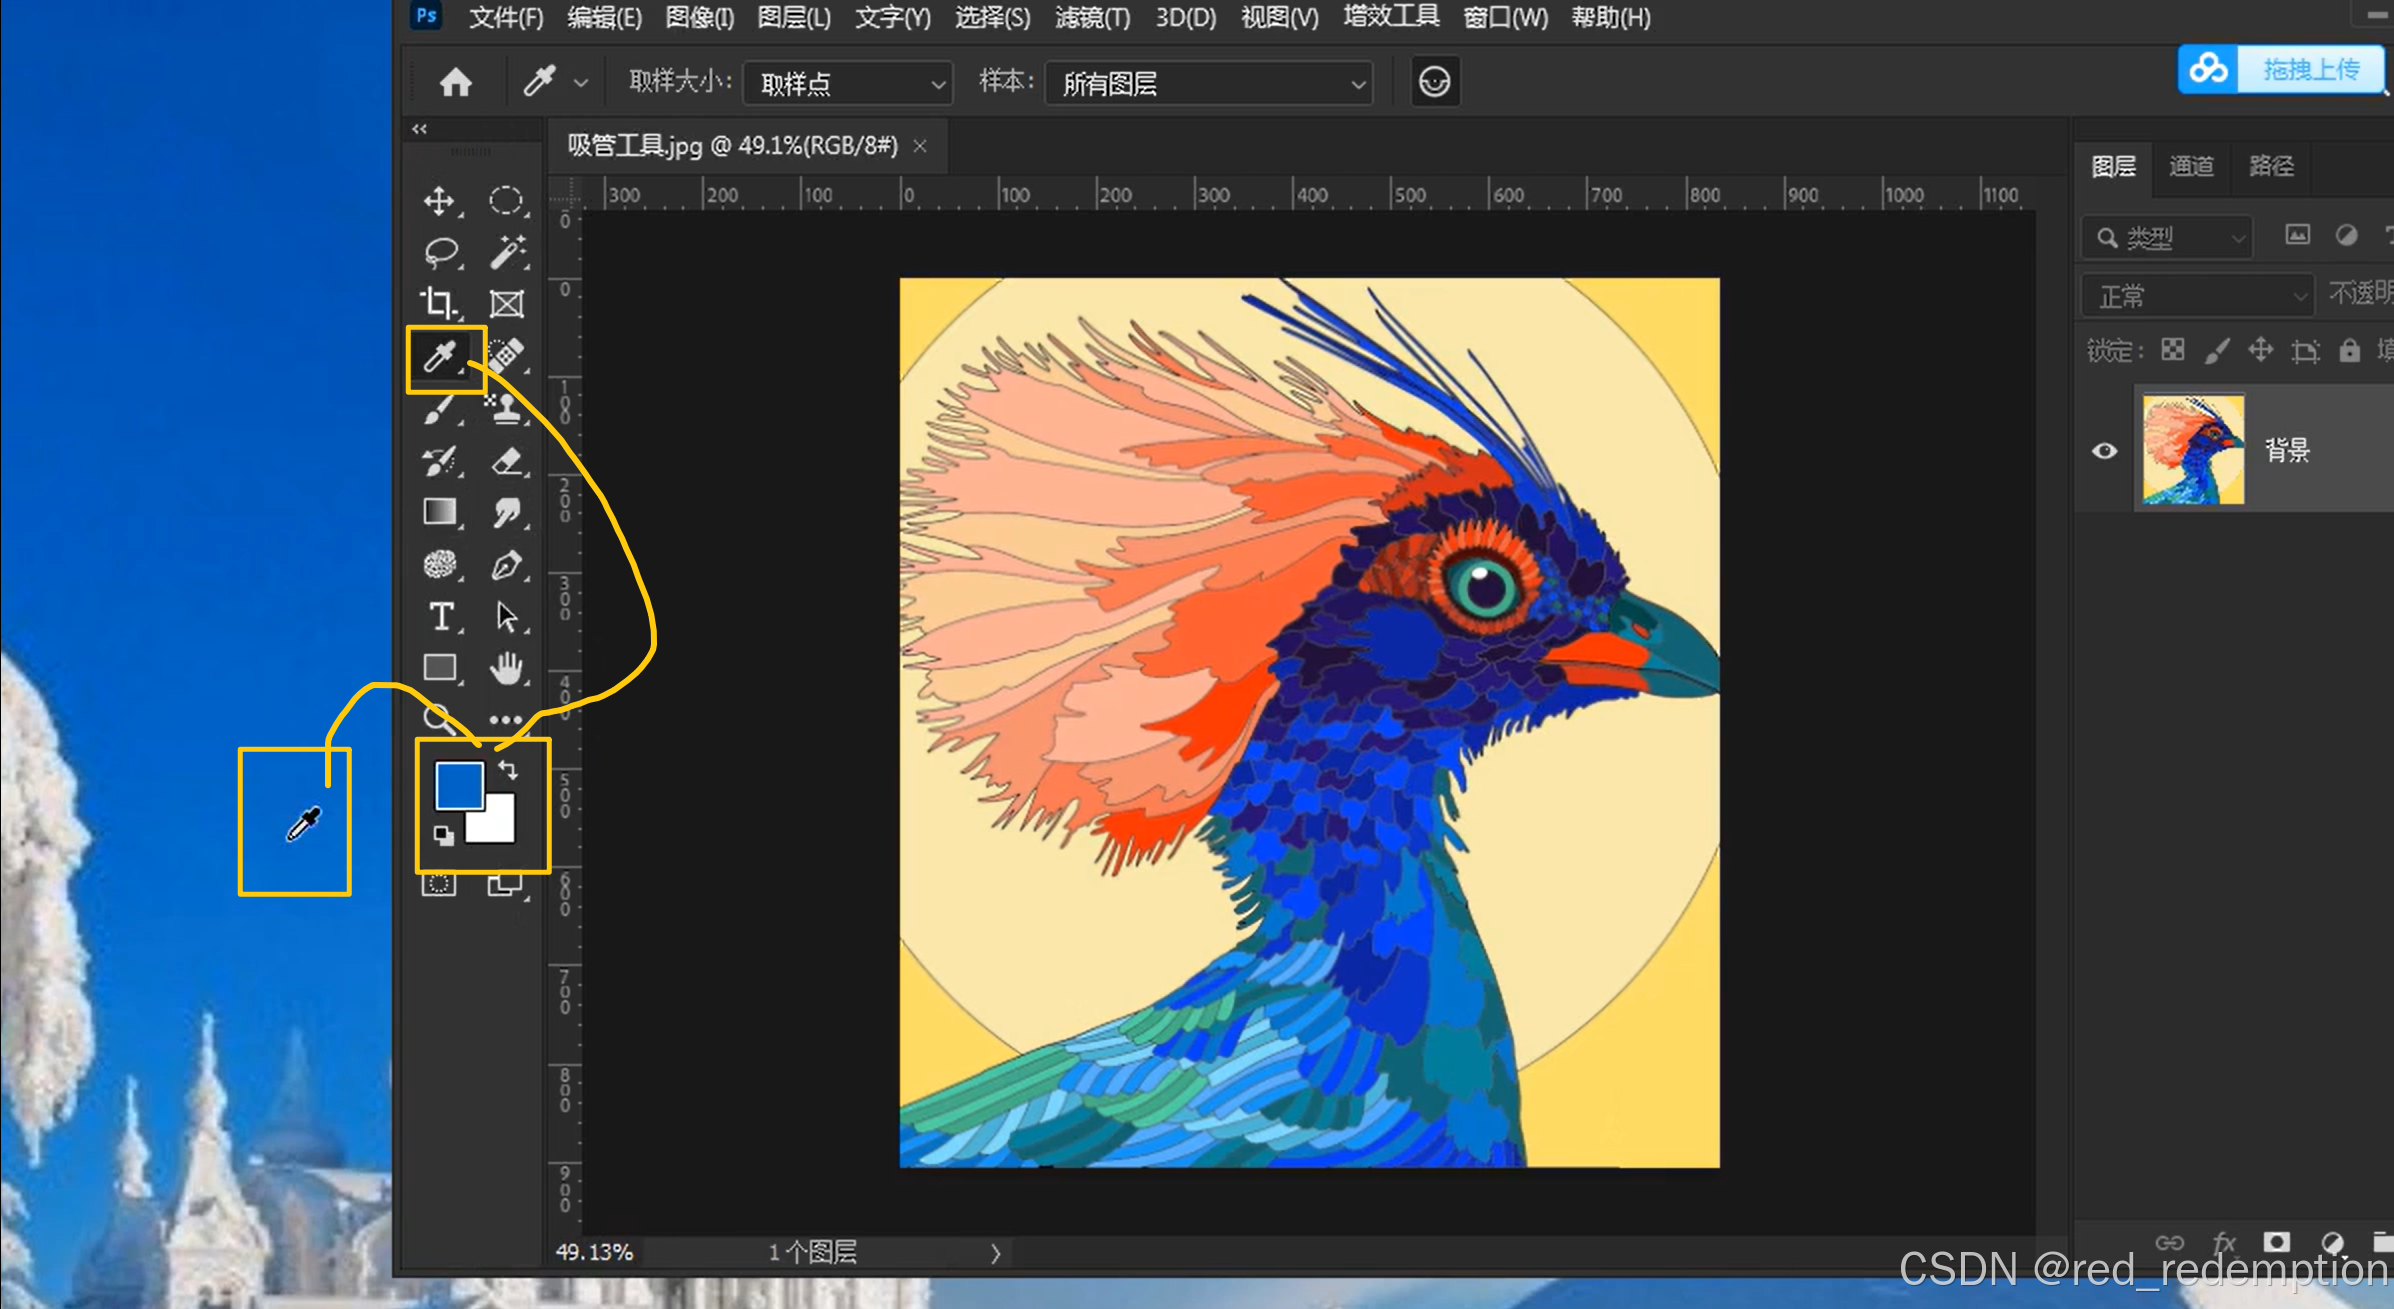Swap foreground and background colors
Screen dimensions: 2394x1309
point(508,770)
